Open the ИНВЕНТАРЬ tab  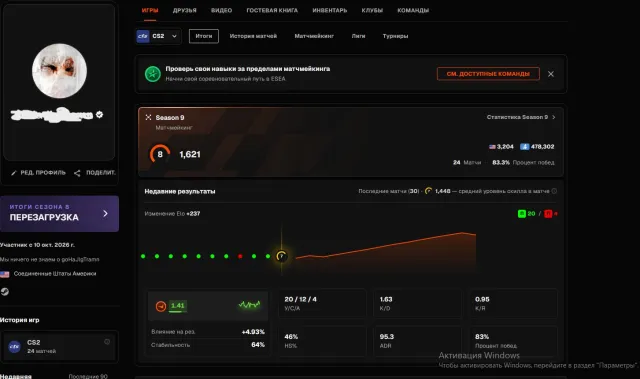point(330,11)
